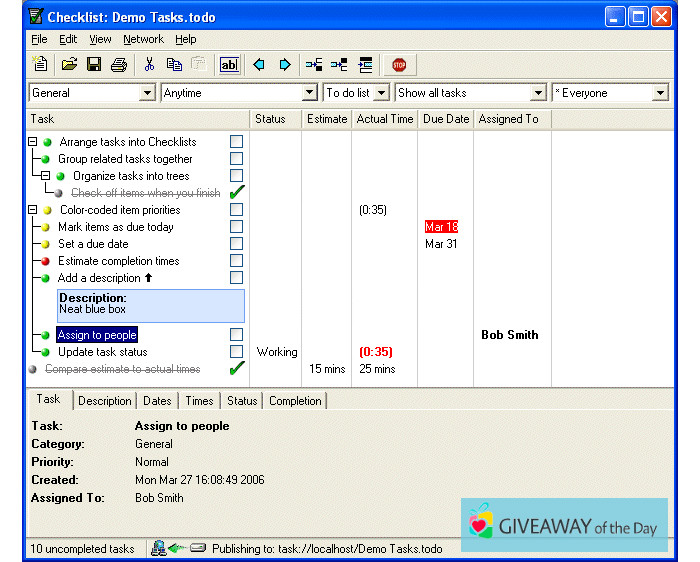
Task: Click the up-arrow icon next to 'Add a description'
Action: pos(149,278)
